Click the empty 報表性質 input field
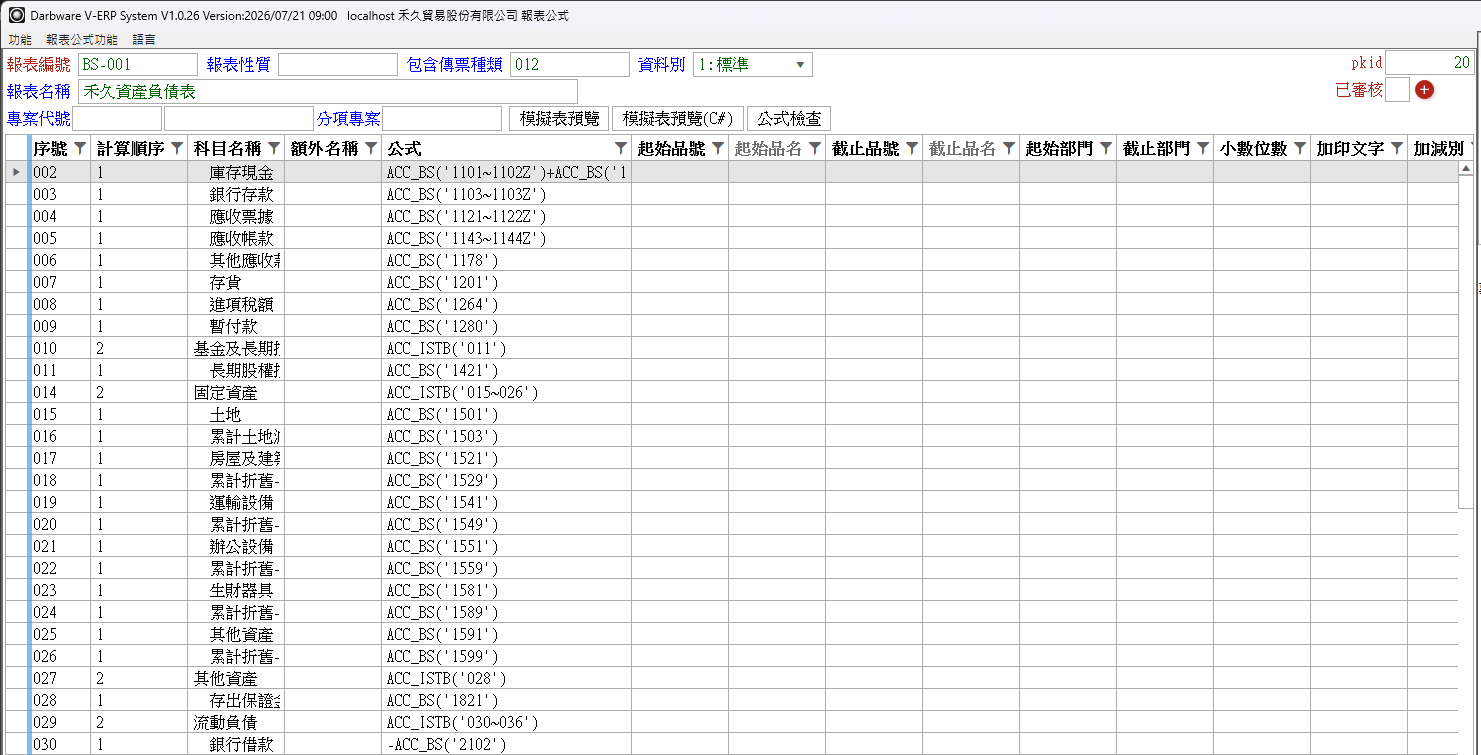1481x755 pixels. tap(338, 65)
